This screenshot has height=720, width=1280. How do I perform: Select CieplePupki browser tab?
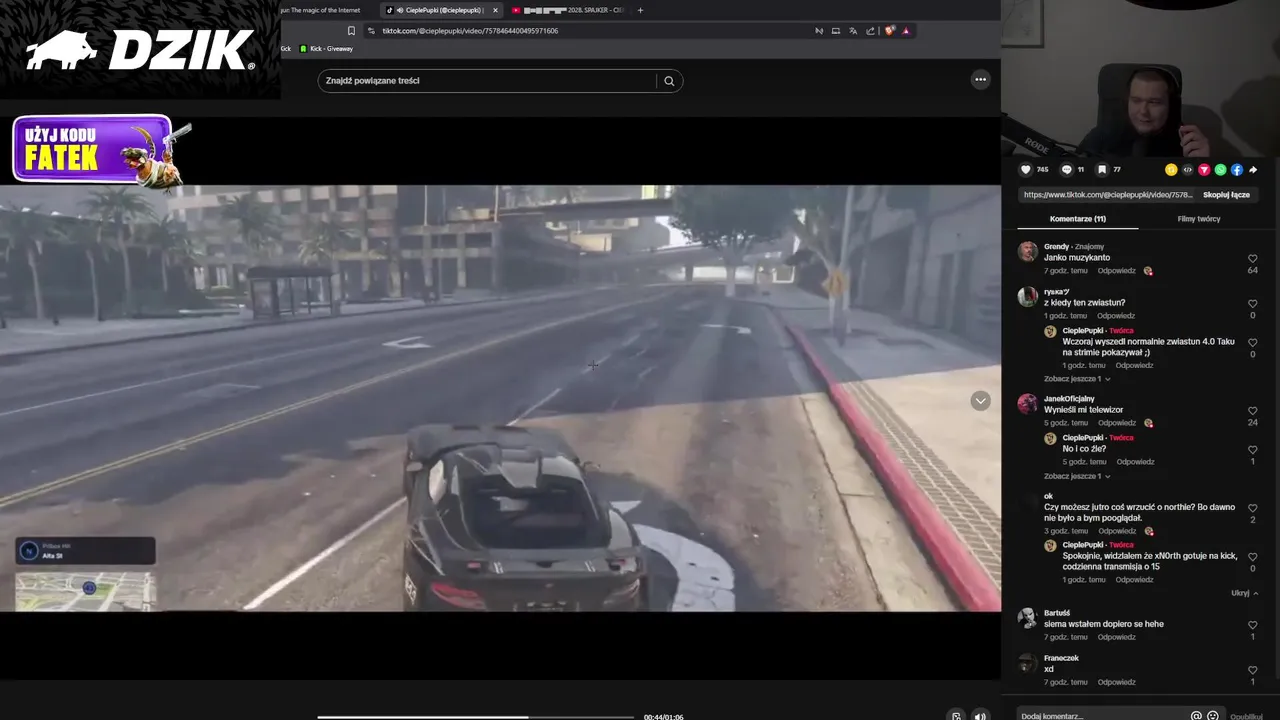click(438, 10)
